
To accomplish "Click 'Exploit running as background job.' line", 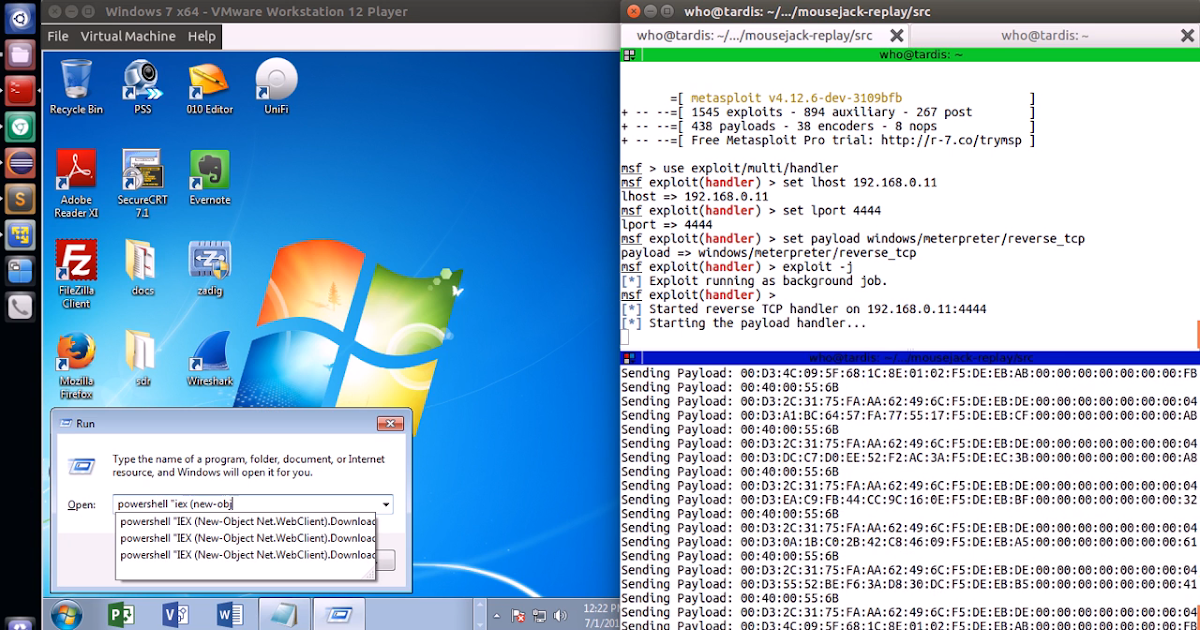I will (x=768, y=281).
